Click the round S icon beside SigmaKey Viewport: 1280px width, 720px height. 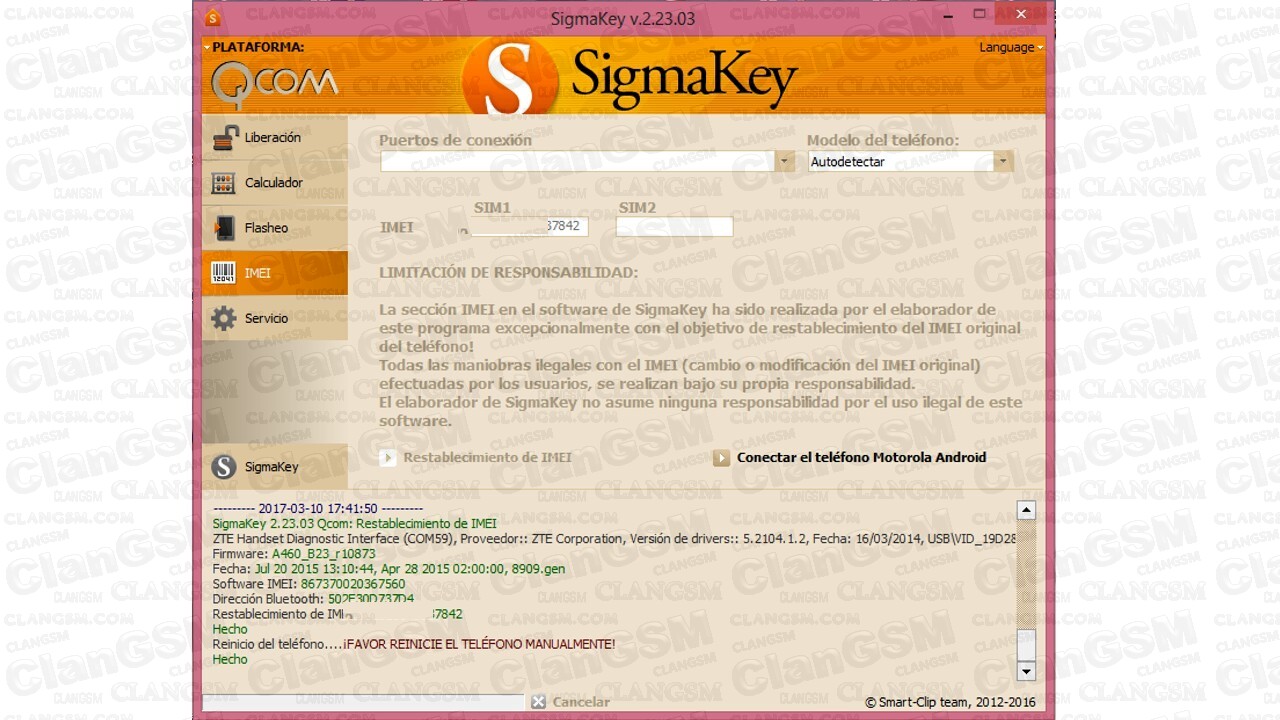(x=224, y=467)
